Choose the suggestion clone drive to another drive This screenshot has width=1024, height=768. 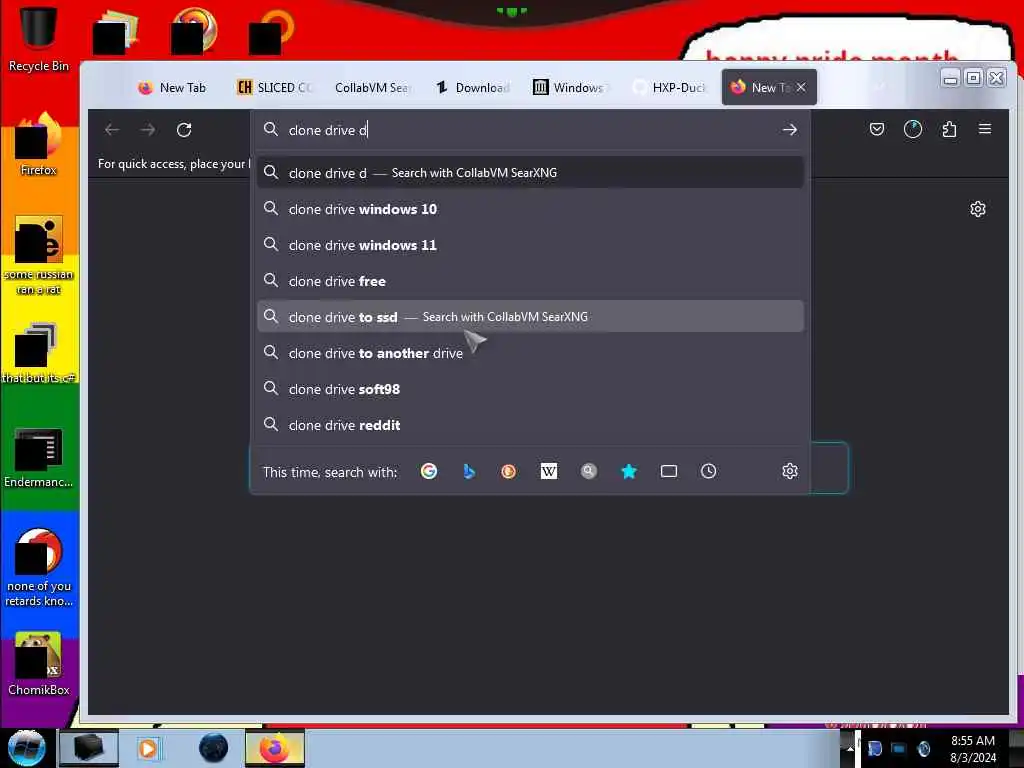click(x=530, y=353)
